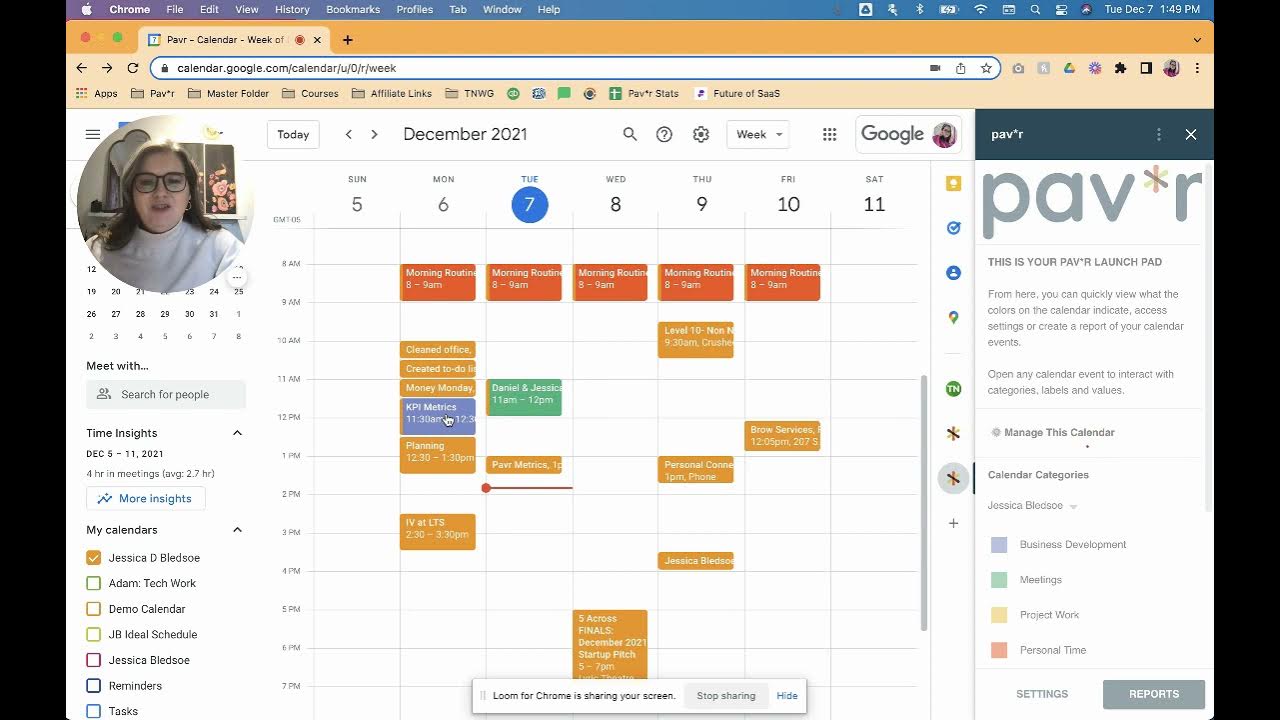The image size is (1280, 720).
Task: Enable the Reminders calendar checkbox
Action: coord(93,686)
